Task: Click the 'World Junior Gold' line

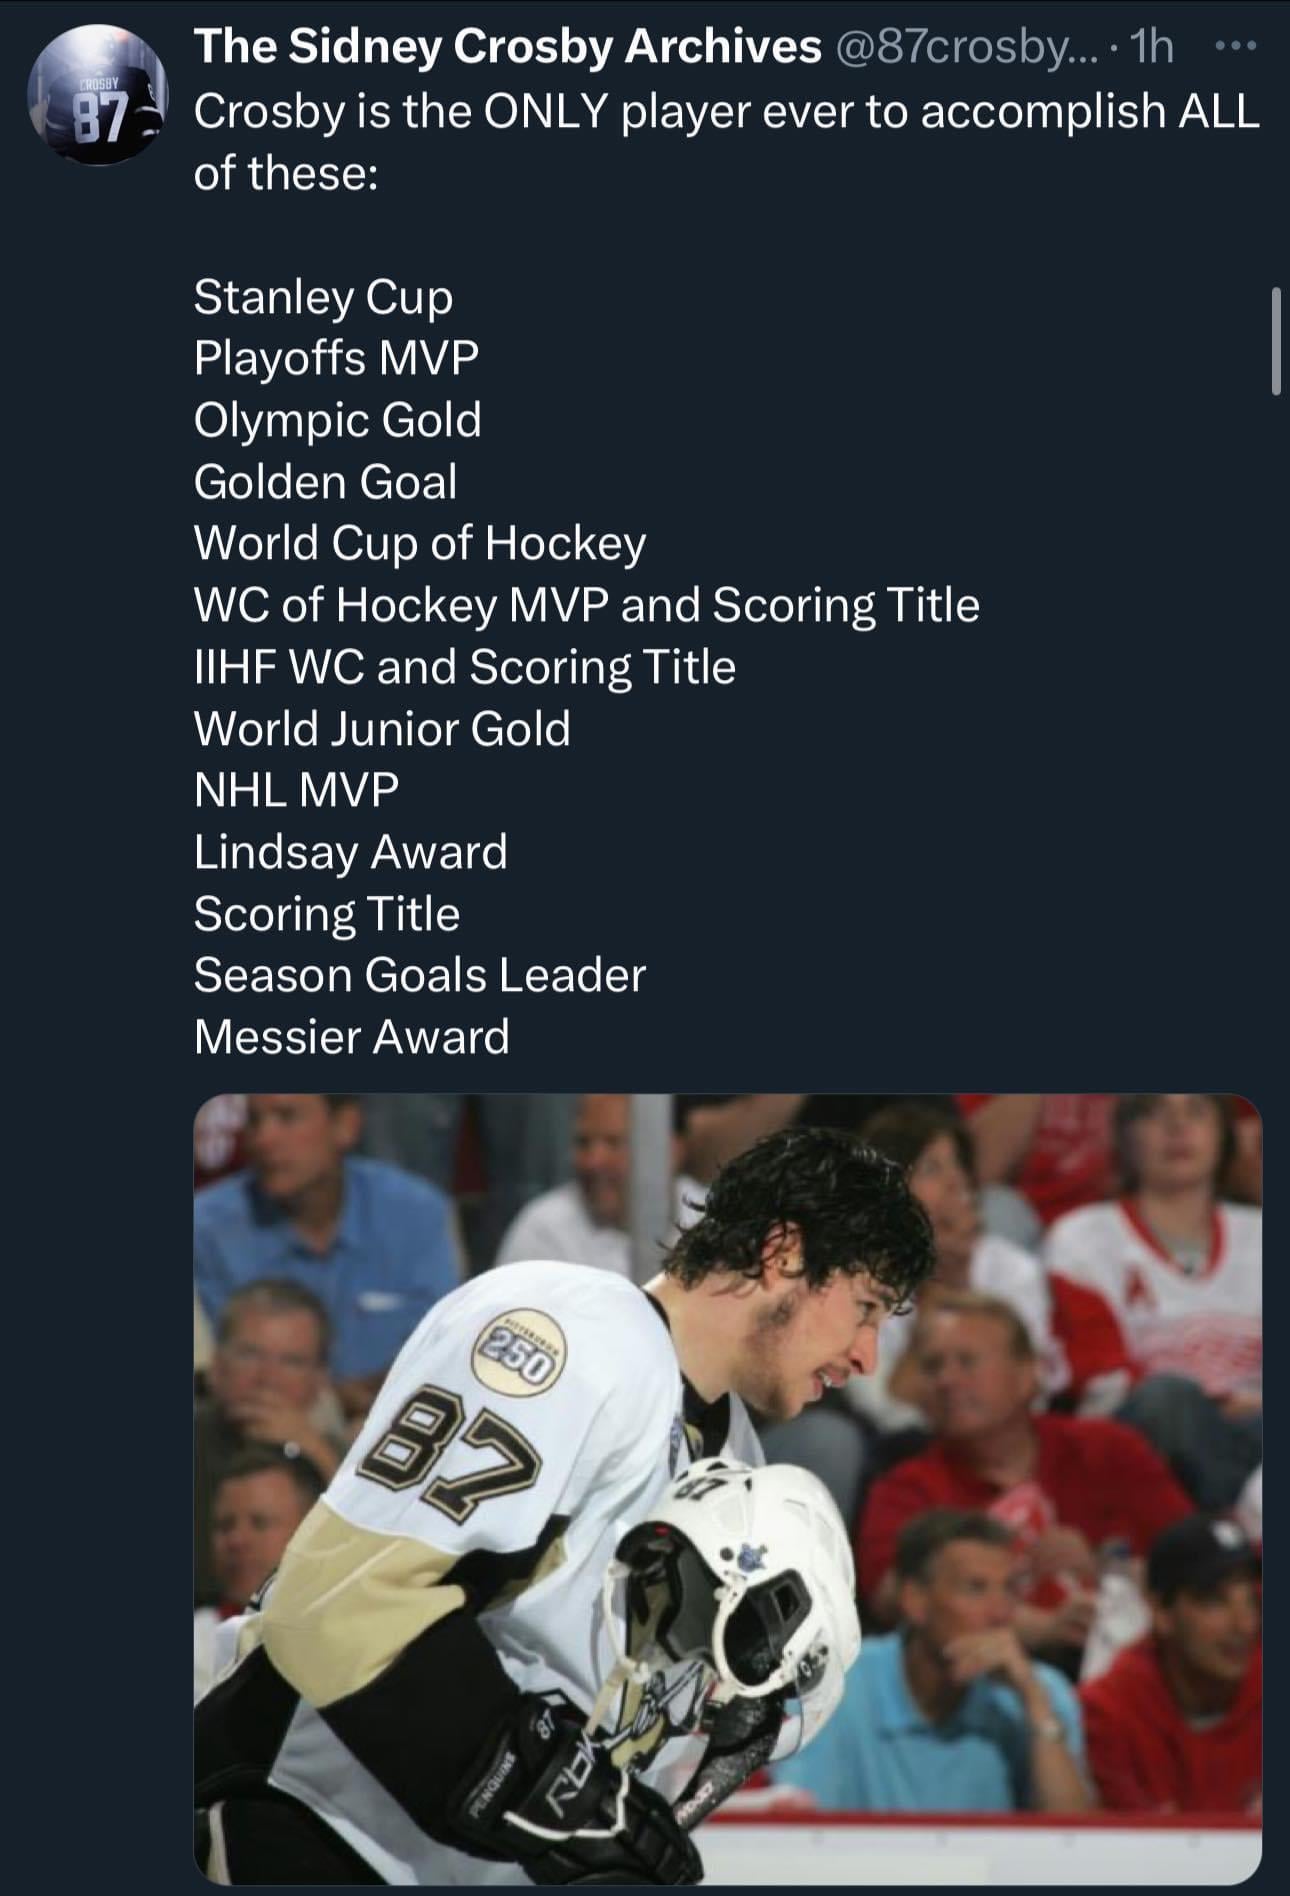Action: pos(382,729)
